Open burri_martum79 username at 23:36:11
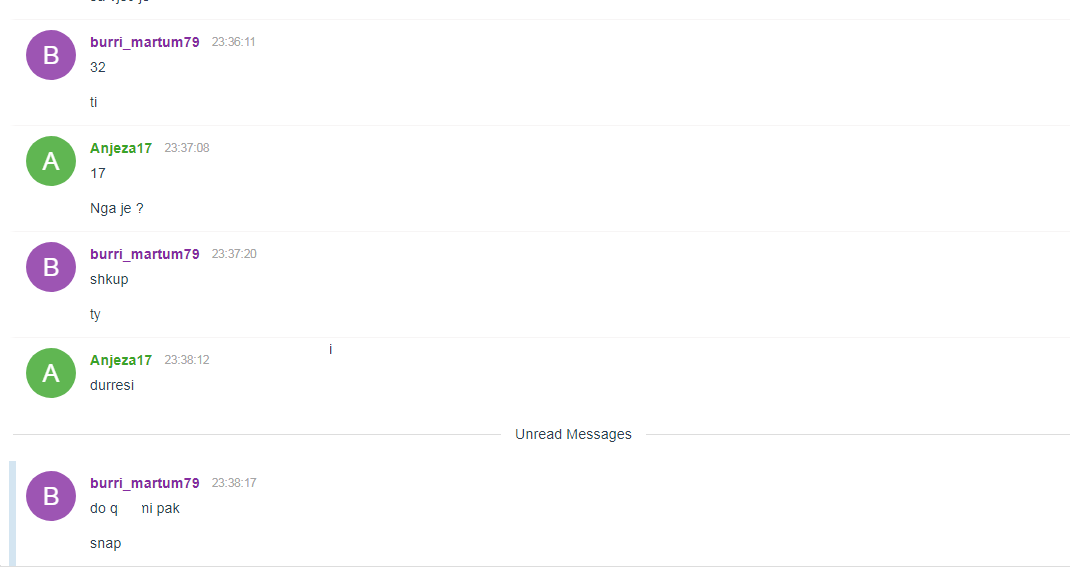Screen dimensions: 1070x568 coord(145,42)
